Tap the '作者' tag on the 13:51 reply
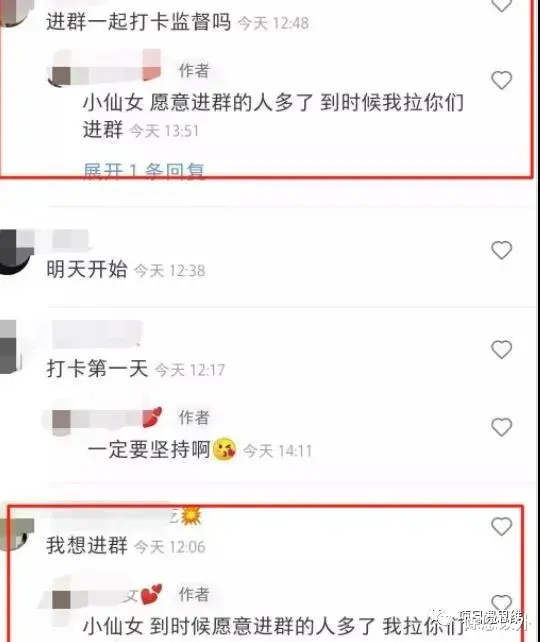540x642 pixels. coord(194,71)
